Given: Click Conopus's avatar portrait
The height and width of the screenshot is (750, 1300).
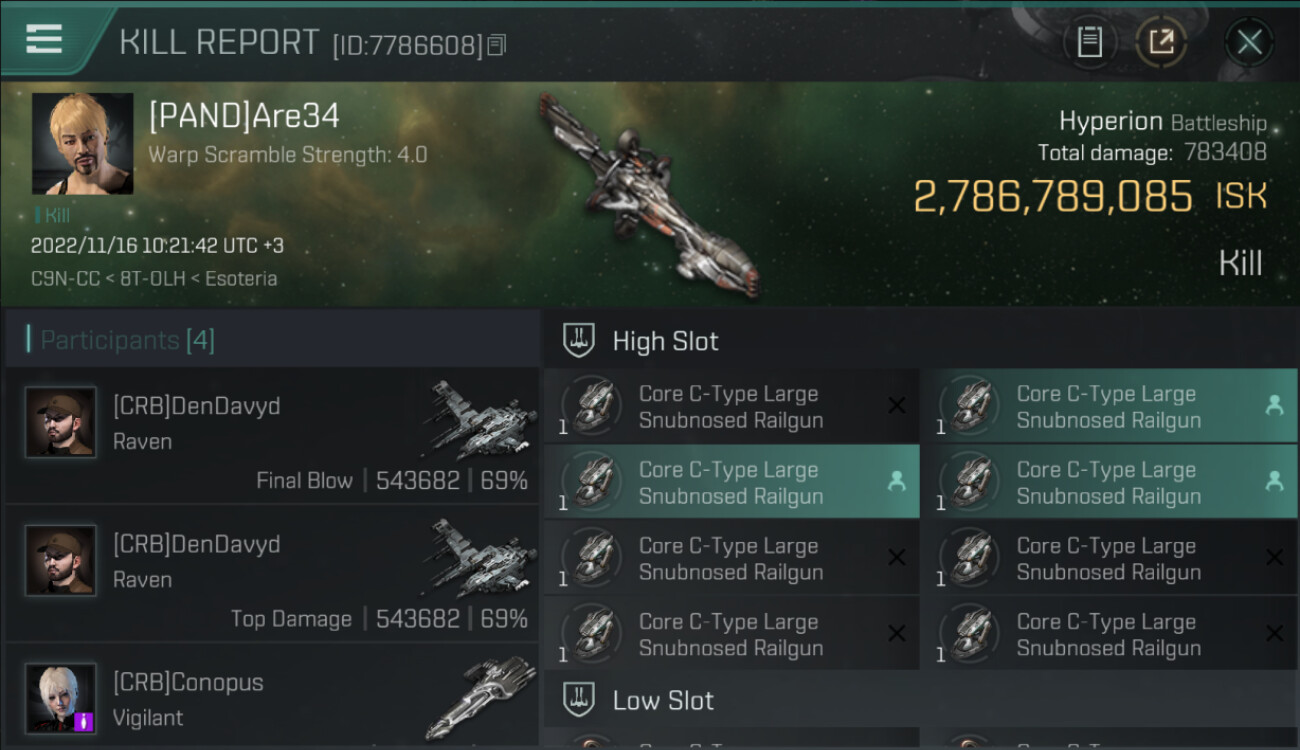Looking at the screenshot, I should pyautogui.click(x=61, y=697).
